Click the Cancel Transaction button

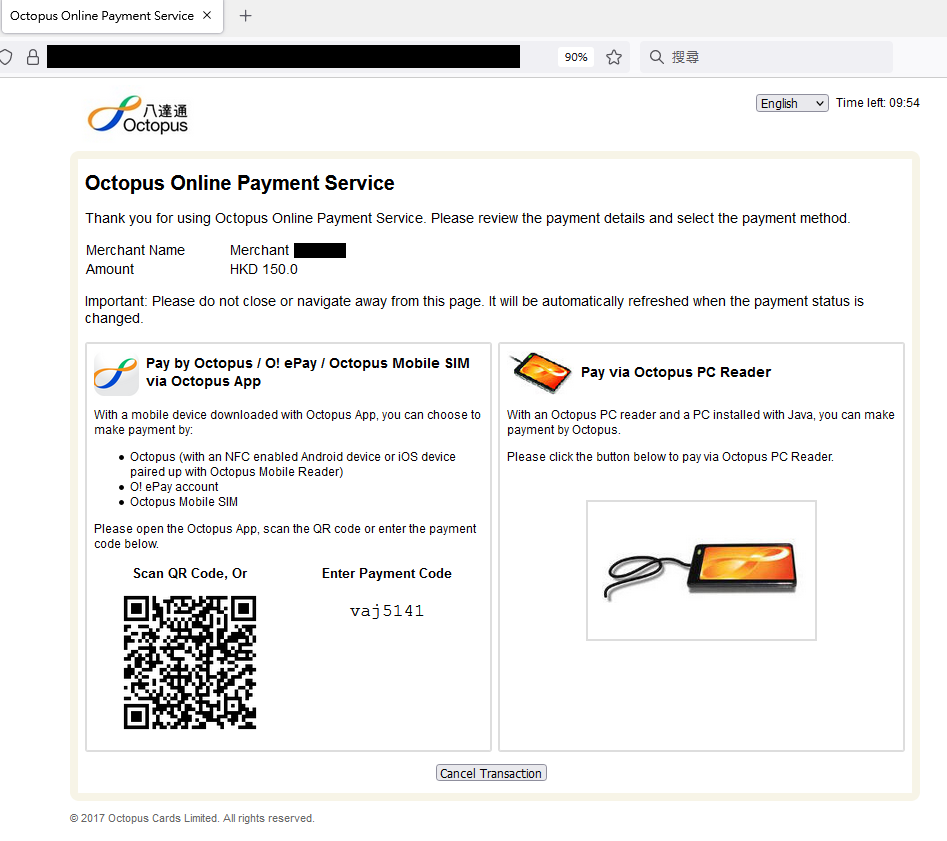coord(491,773)
